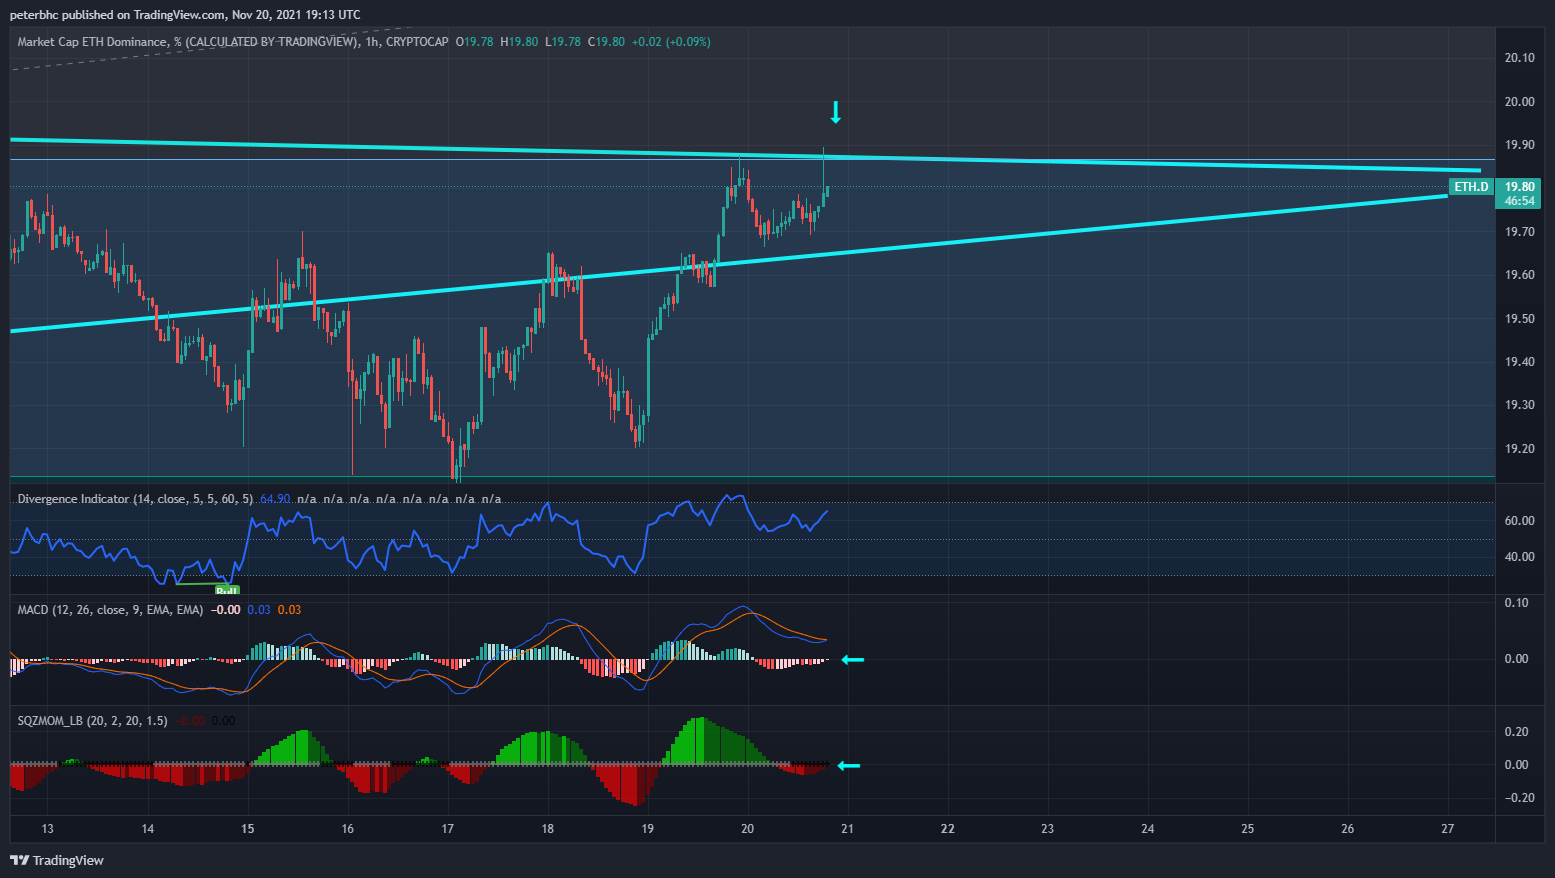Viewport: 1555px width, 878px height.
Task: Click the Divergence Indicator value 64.90
Action: click(x=275, y=499)
